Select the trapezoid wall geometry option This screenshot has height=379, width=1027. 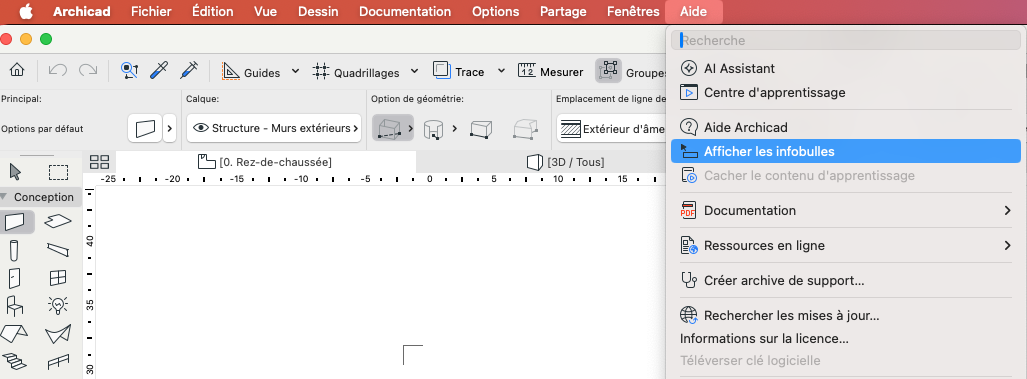[x=481, y=129]
